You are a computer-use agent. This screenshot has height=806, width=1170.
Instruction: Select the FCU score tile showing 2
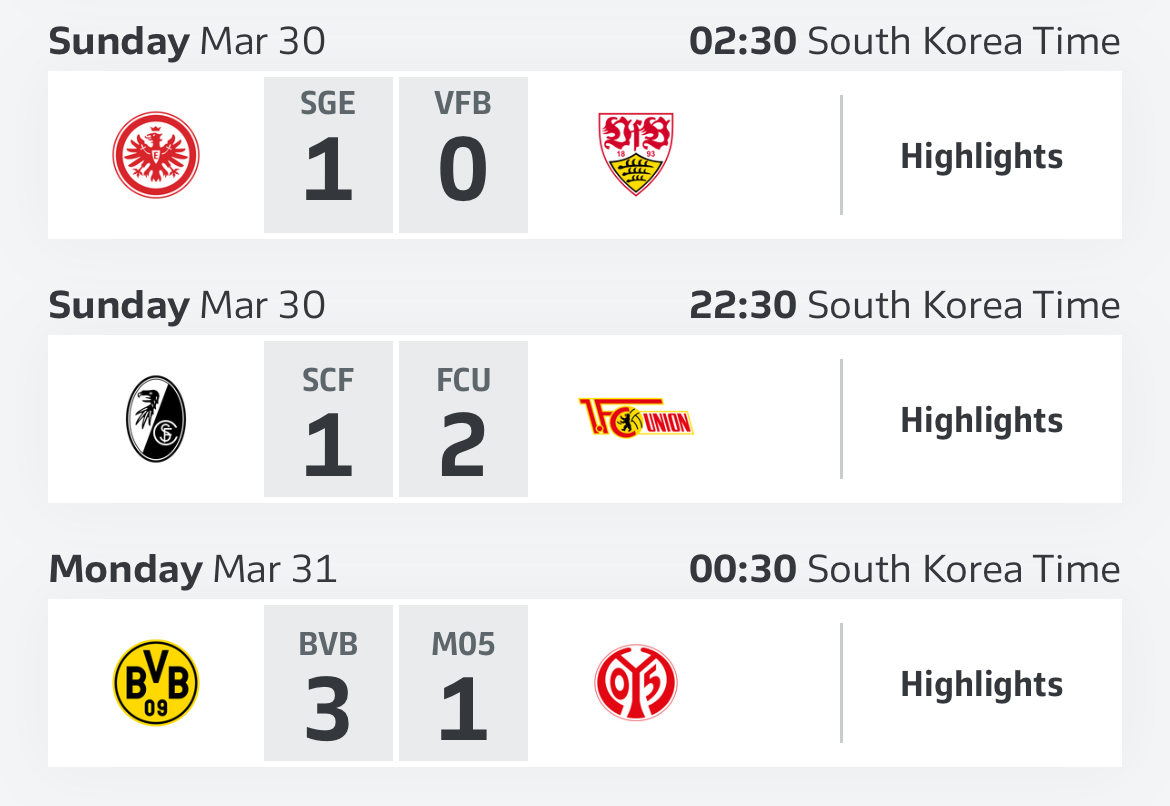(x=463, y=419)
